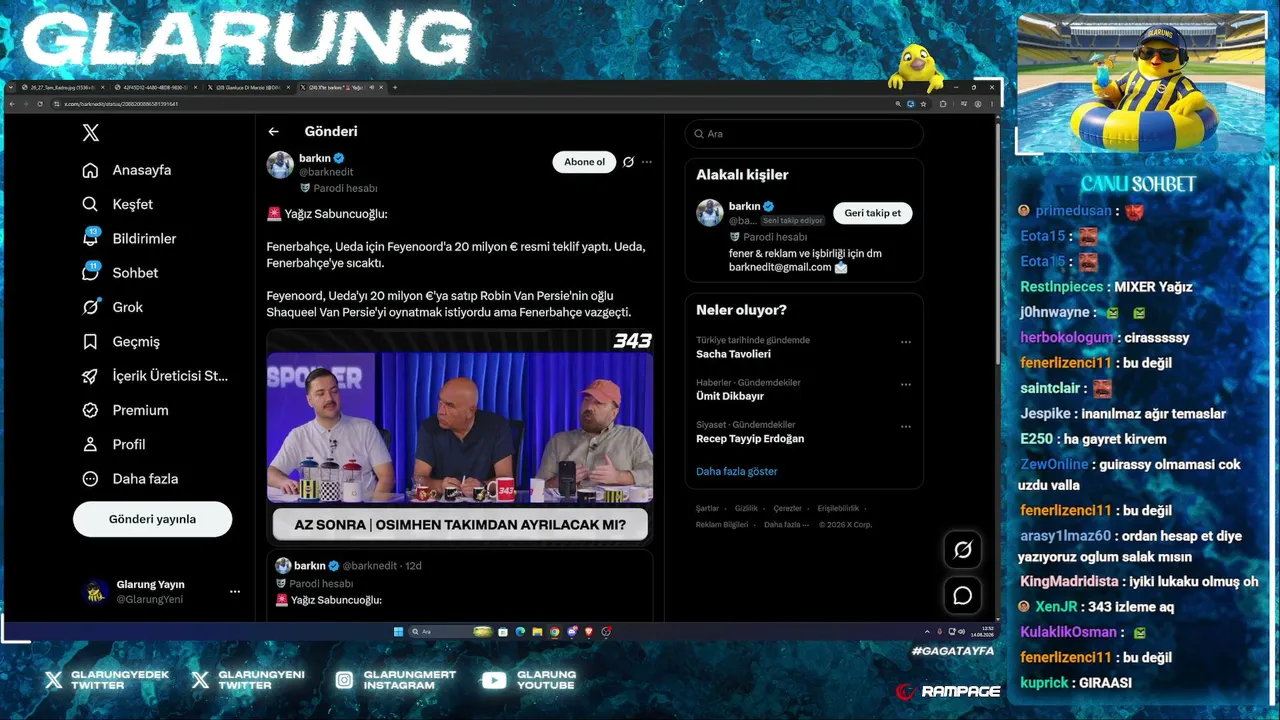1280x720 pixels.
Task: Click the Gönderi page heading
Action: click(x=331, y=131)
